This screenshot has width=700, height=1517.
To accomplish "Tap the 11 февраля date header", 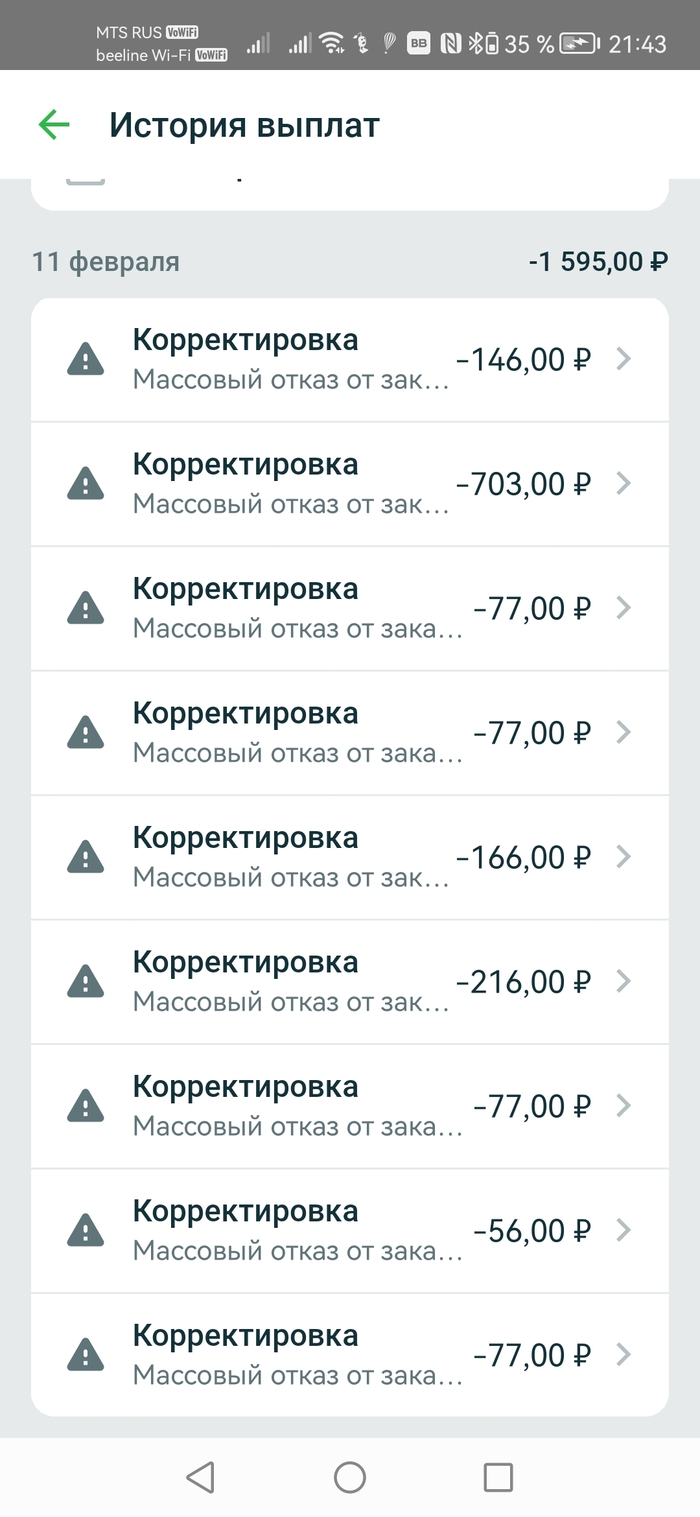I will click(106, 262).
